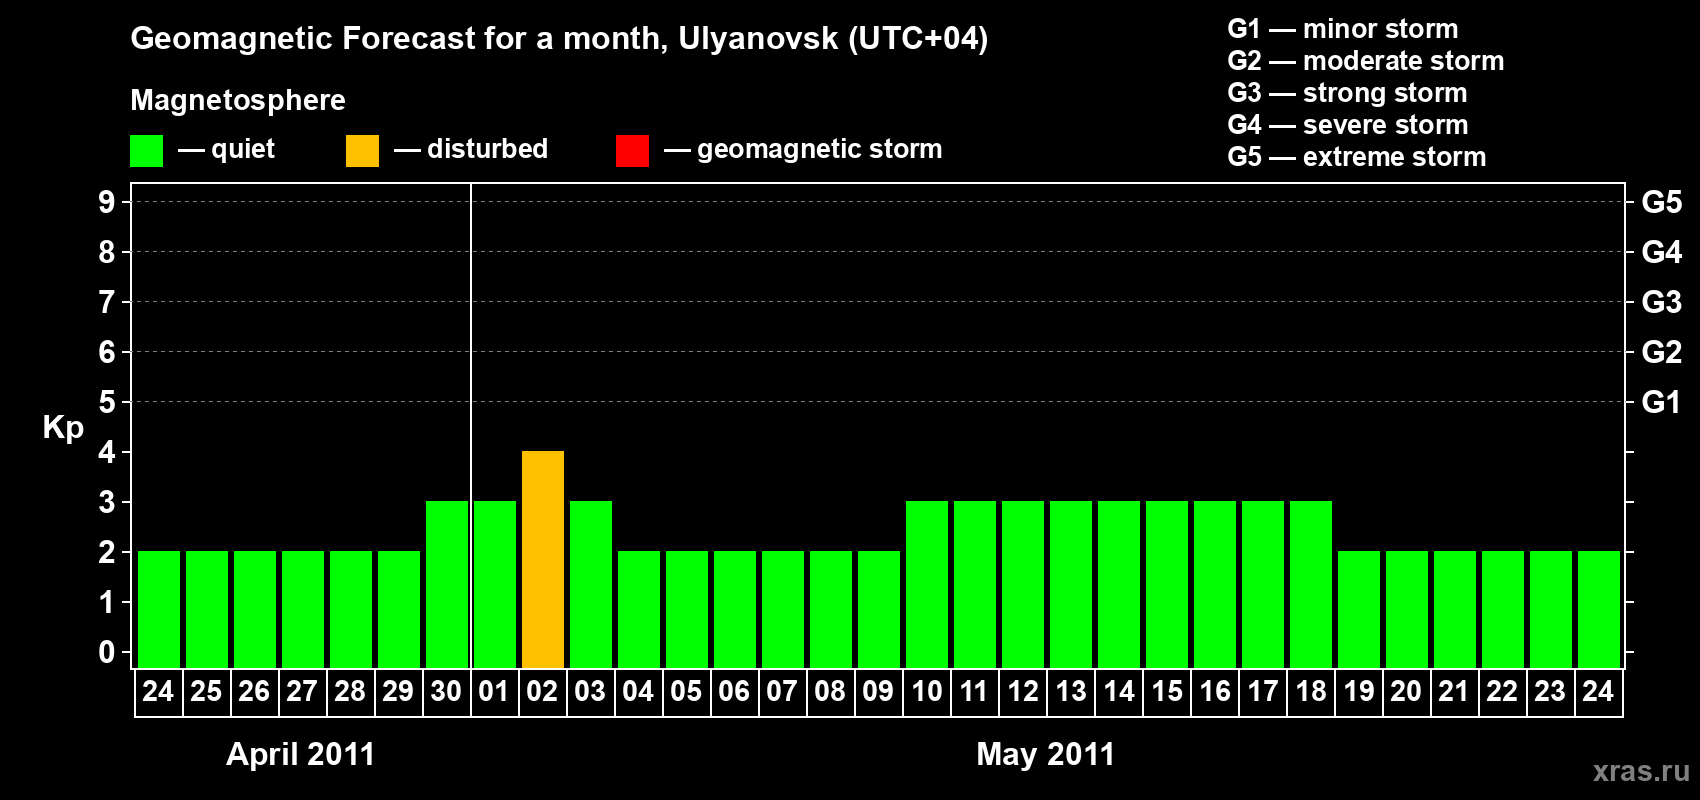Image resolution: width=1700 pixels, height=800 pixels.
Task: Click the Kp value 0 on the axis
Action: click(107, 652)
